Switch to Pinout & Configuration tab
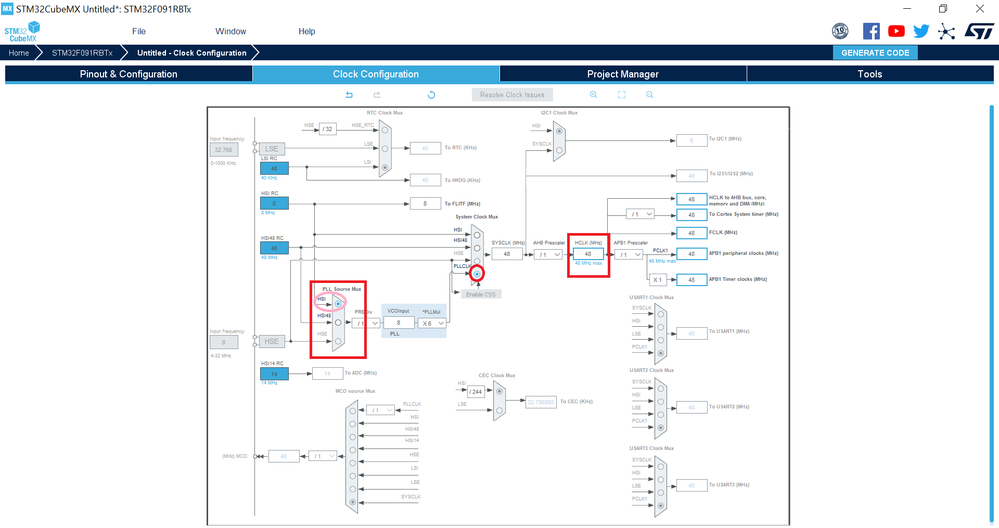 click(x=129, y=74)
